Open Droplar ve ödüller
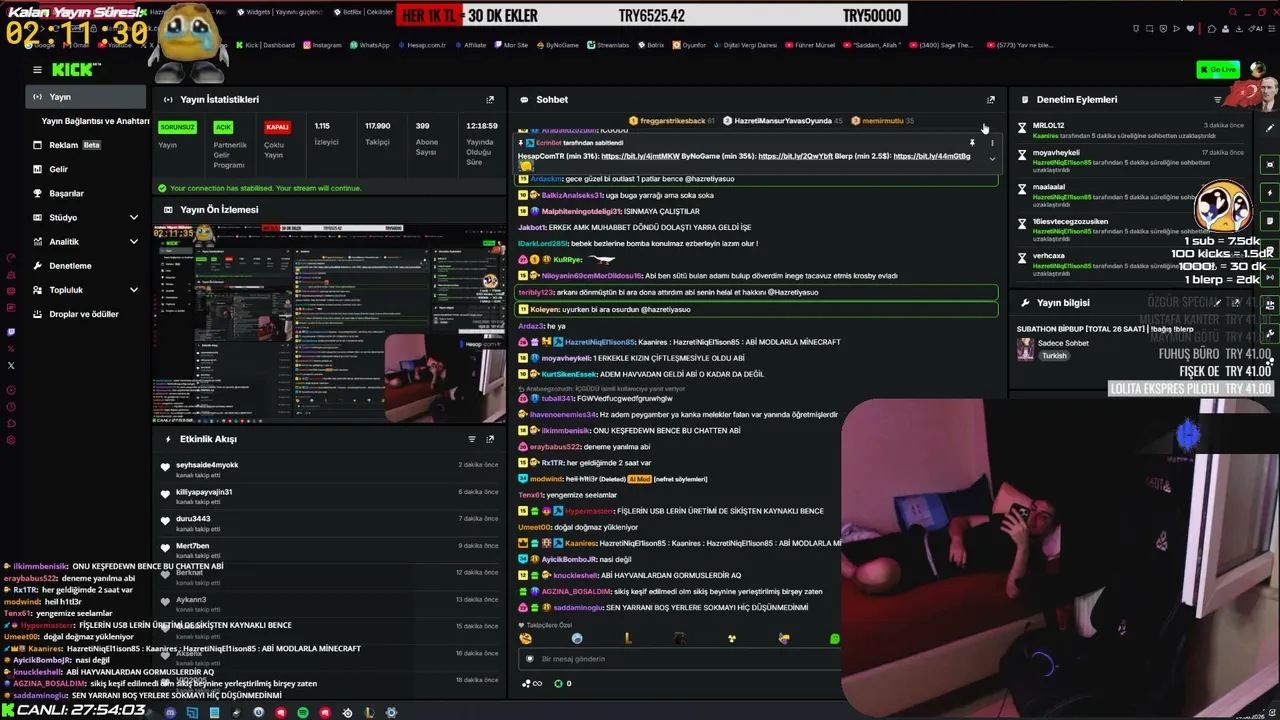The image size is (1280, 720). click(x=86, y=314)
